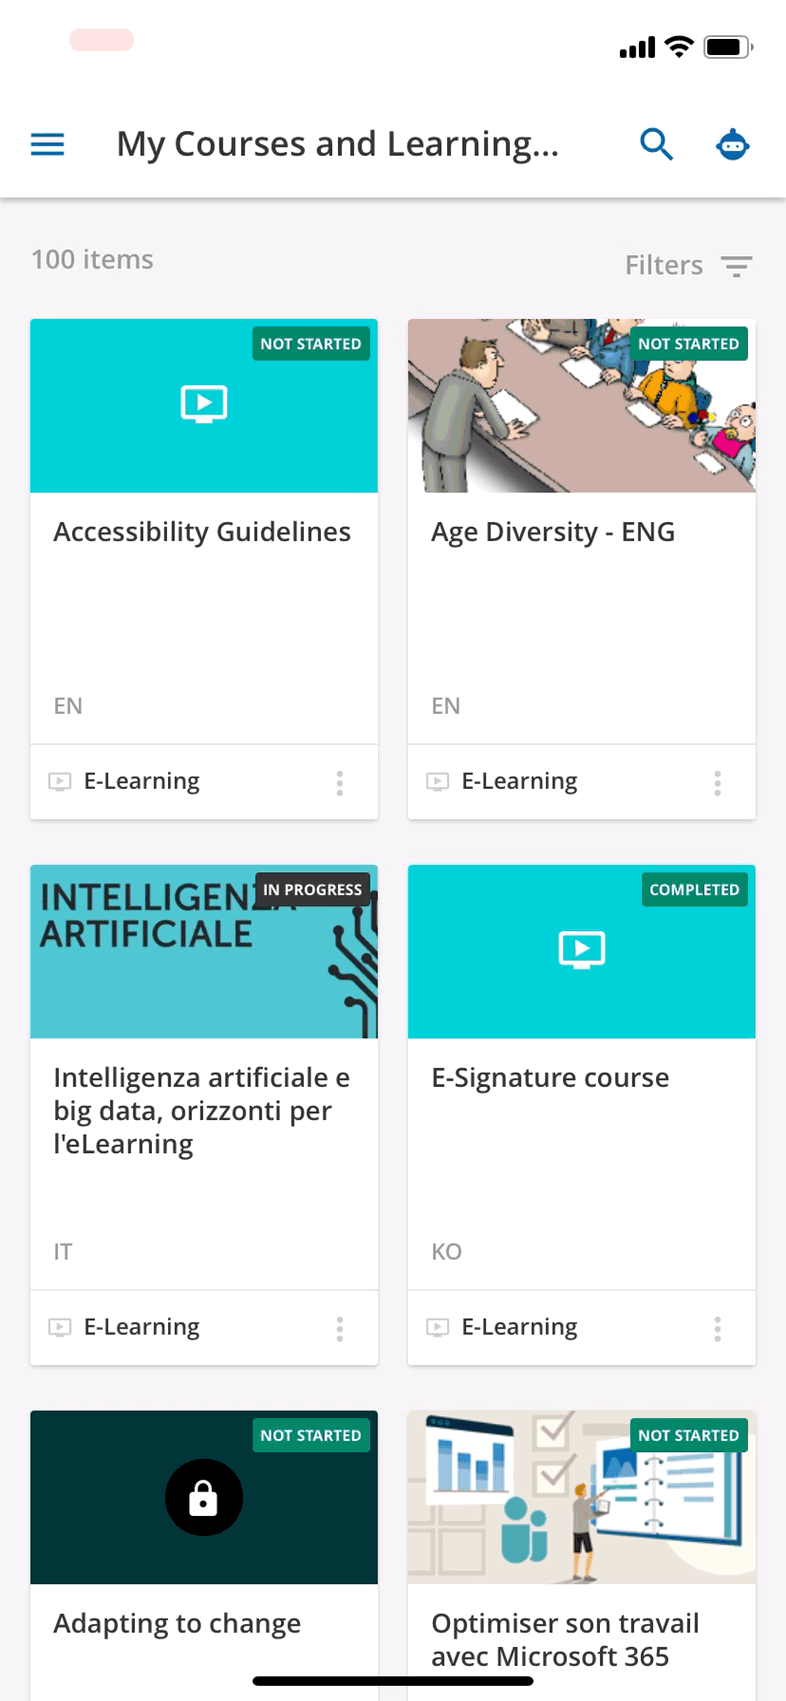Open options menu for Accessibility Guidelines card
Viewport: 786px width, 1701px height.
pos(340,782)
